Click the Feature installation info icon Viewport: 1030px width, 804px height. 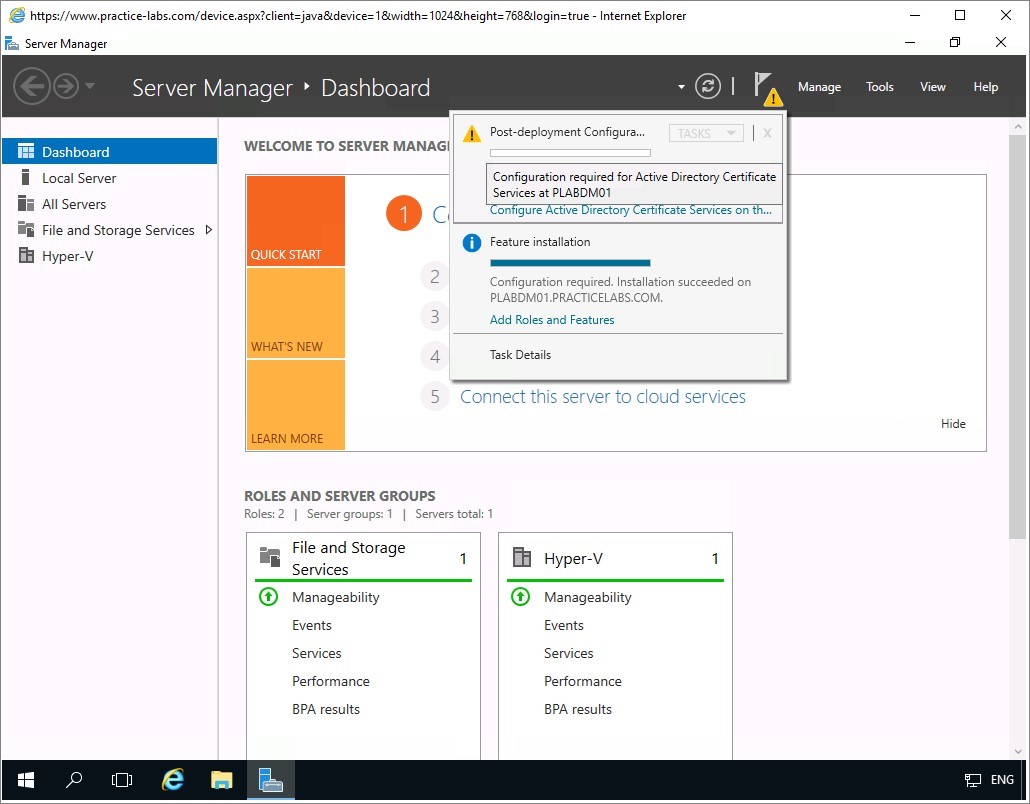(x=472, y=243)
